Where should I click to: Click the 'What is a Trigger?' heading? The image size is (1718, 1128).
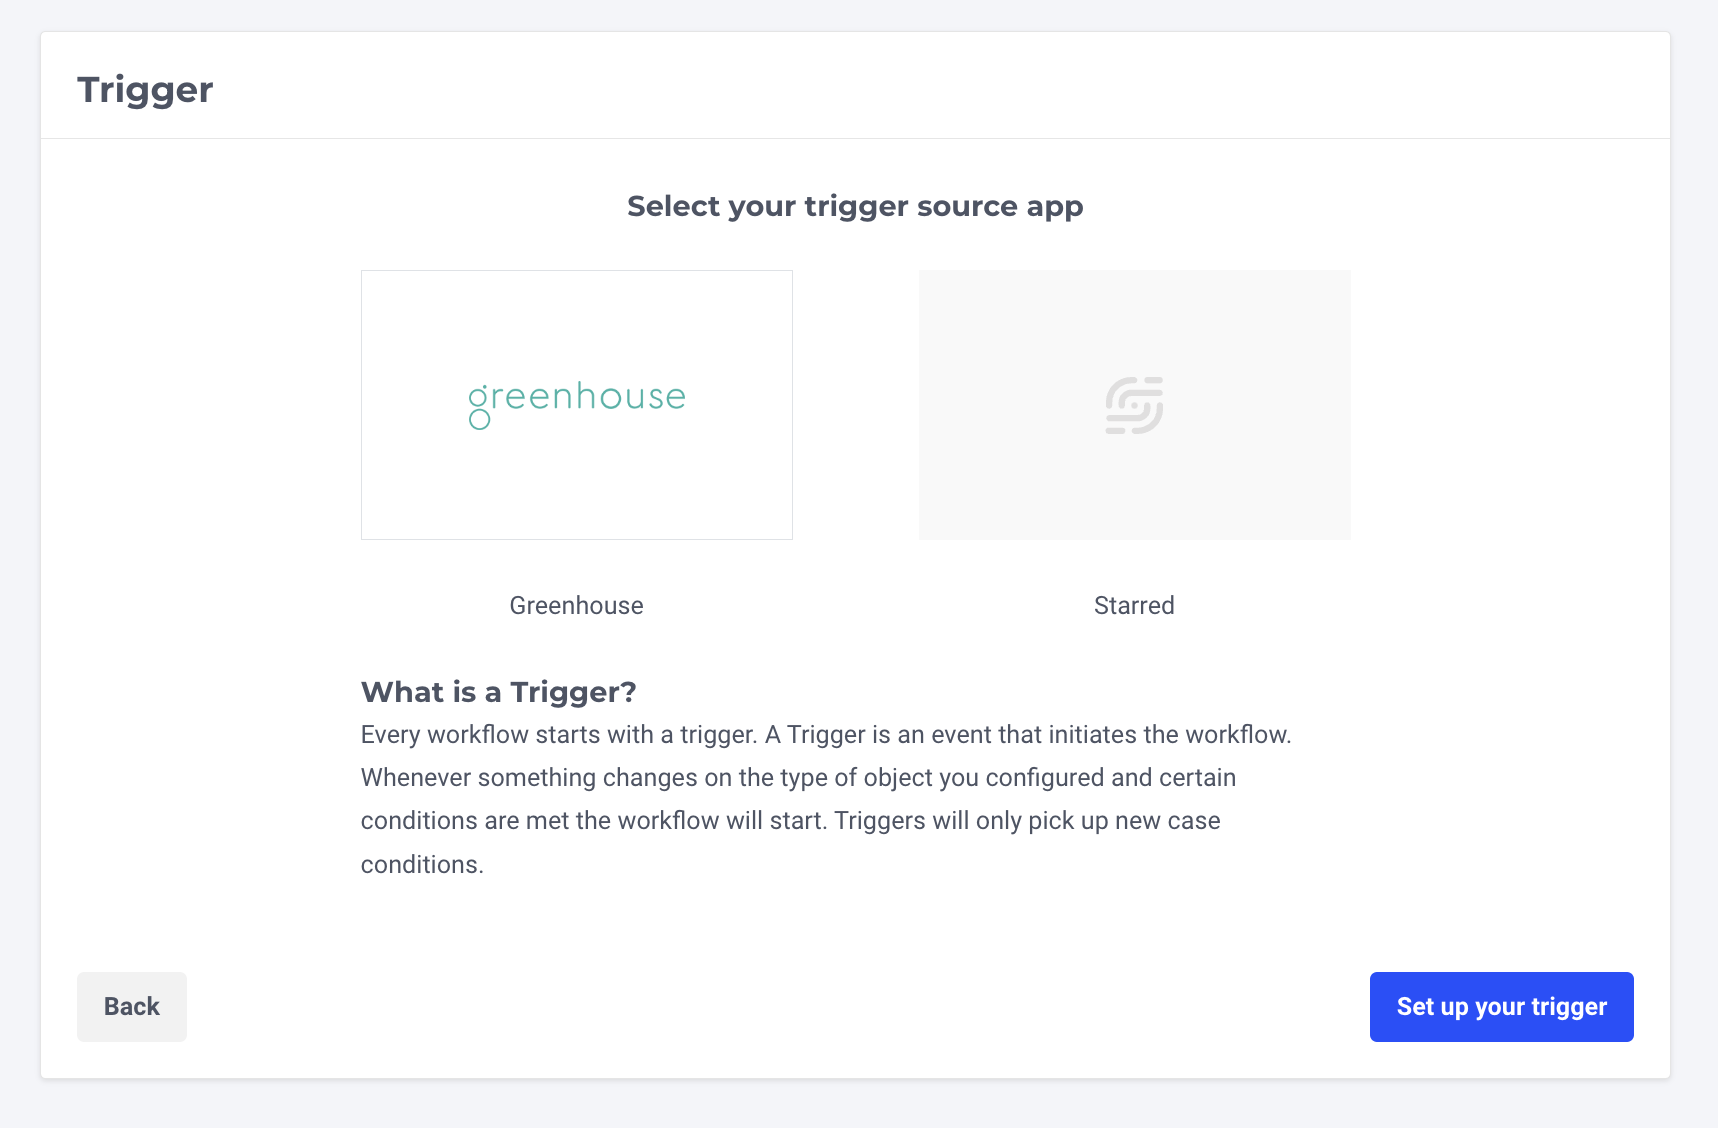[x=499, y=692]
